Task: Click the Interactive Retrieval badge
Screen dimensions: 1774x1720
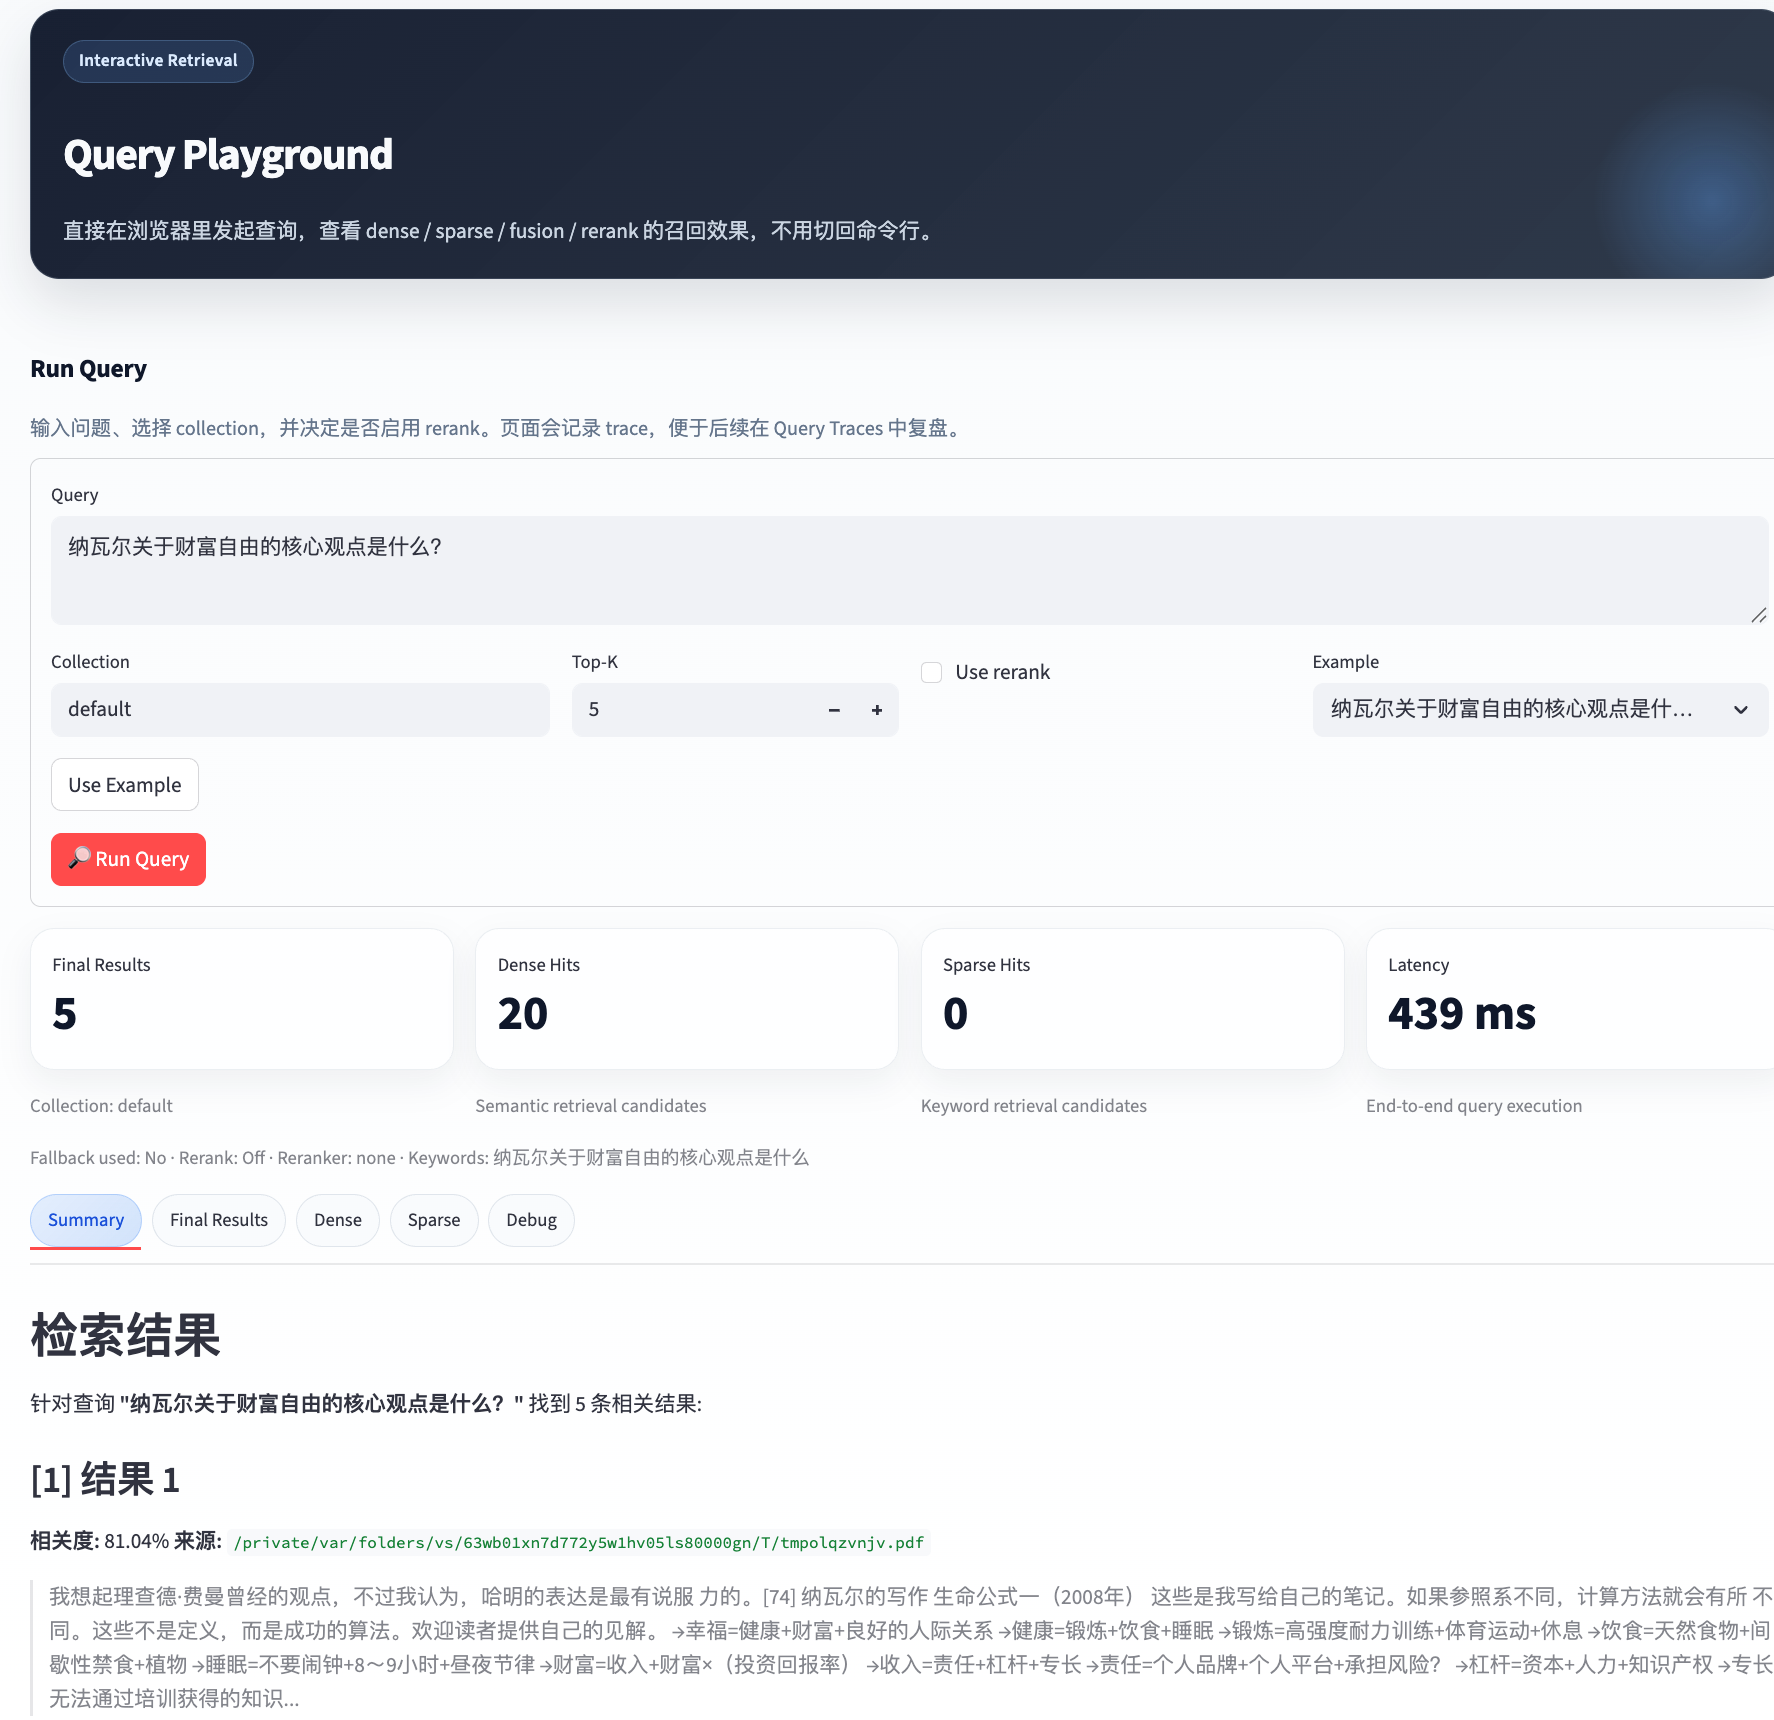Action: click(157, 60)
